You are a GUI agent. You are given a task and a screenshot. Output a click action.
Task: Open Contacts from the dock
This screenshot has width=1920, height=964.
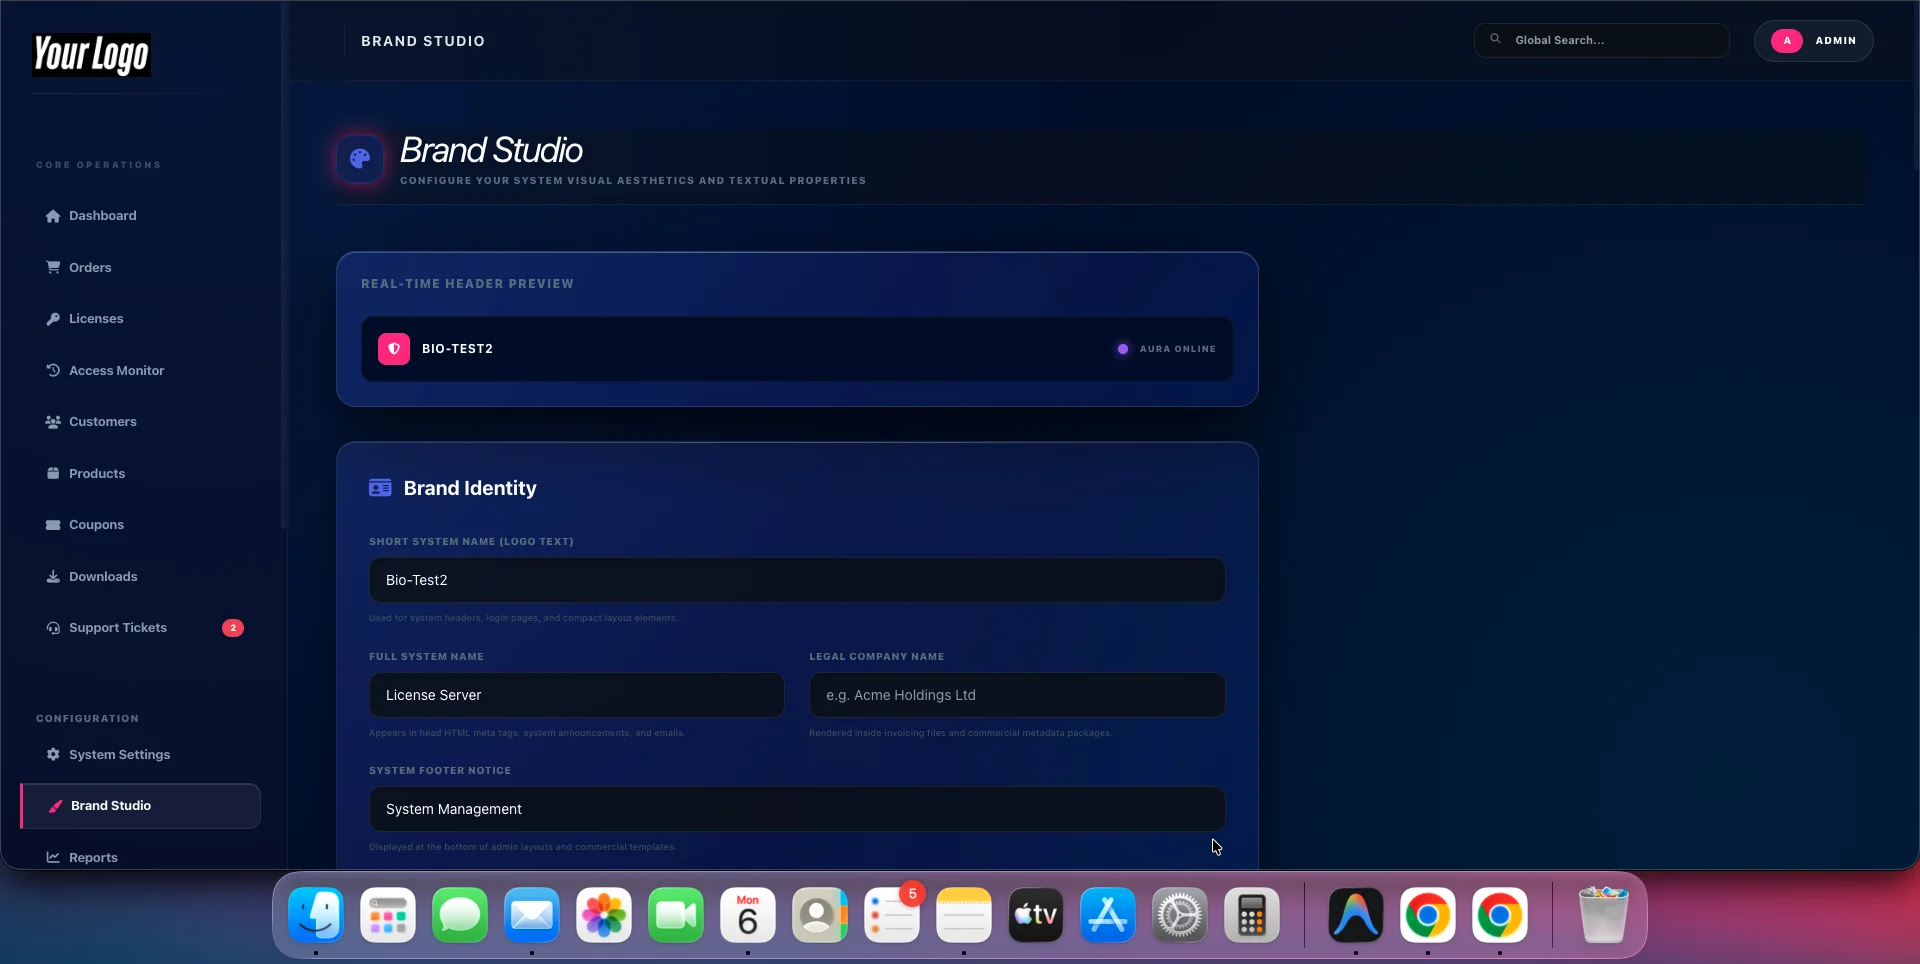[820, 915]
